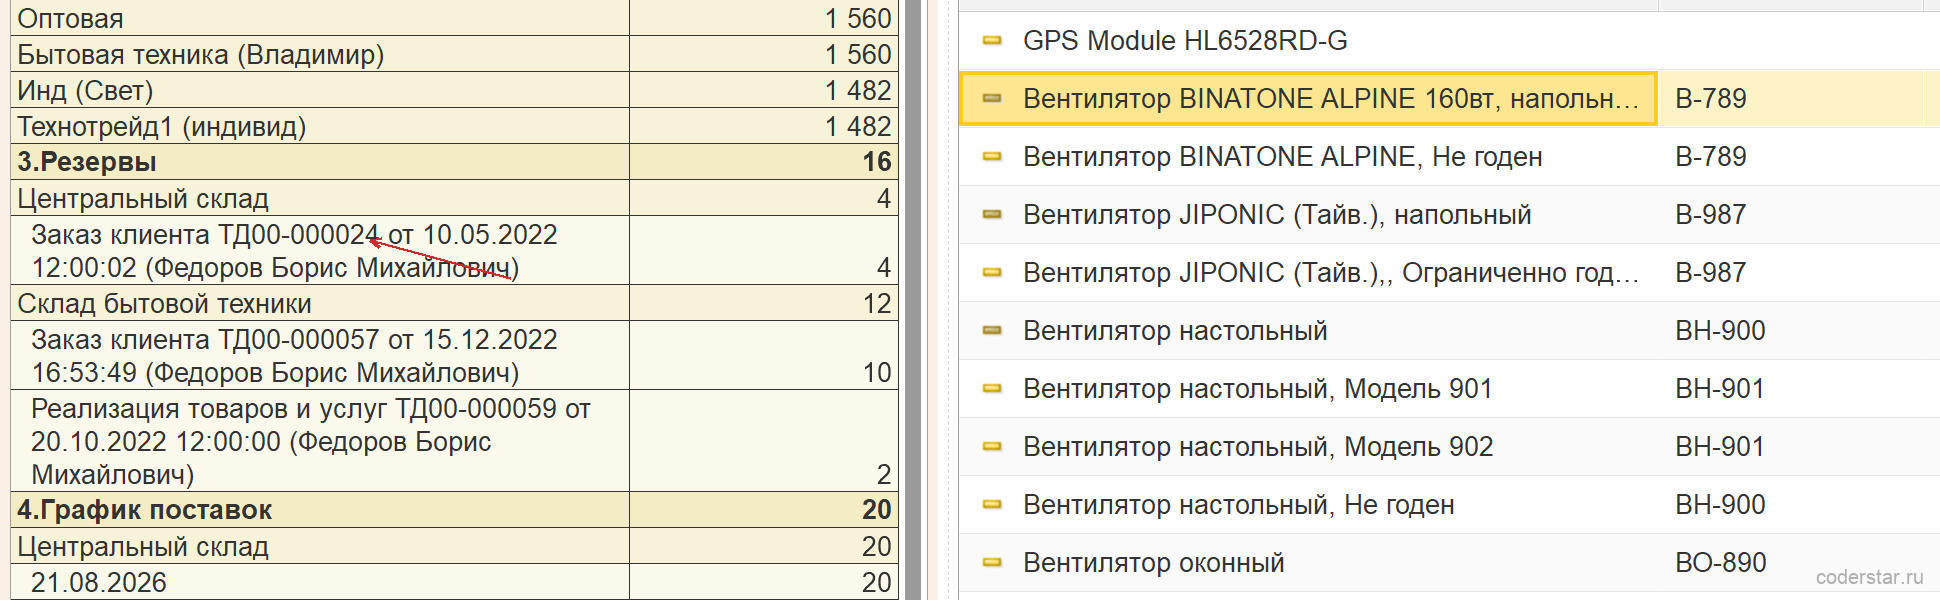This screenshot has height=600, width=1940.
Task: Click article B-987 in JIPONIC Ограниченно row
Action: click(x=1711, y=273)
